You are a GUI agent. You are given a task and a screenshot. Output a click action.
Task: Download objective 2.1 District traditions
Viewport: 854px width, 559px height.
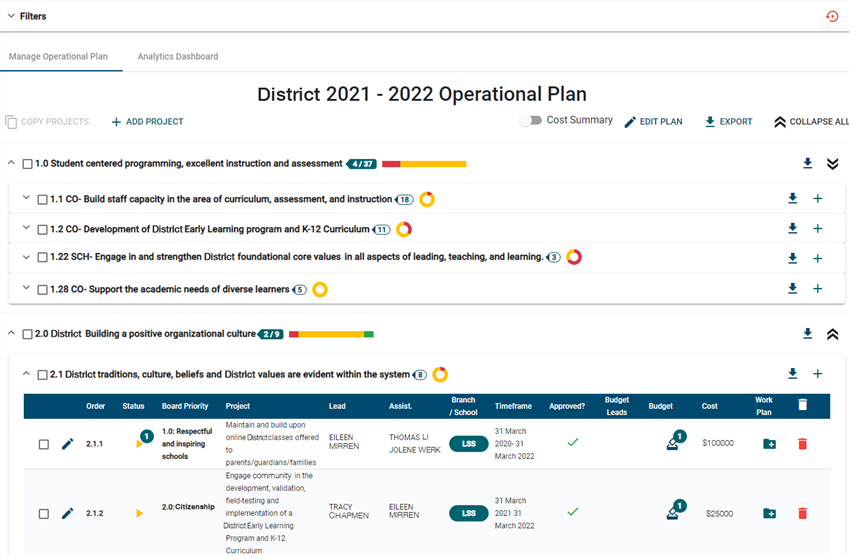tap(792, 374)
